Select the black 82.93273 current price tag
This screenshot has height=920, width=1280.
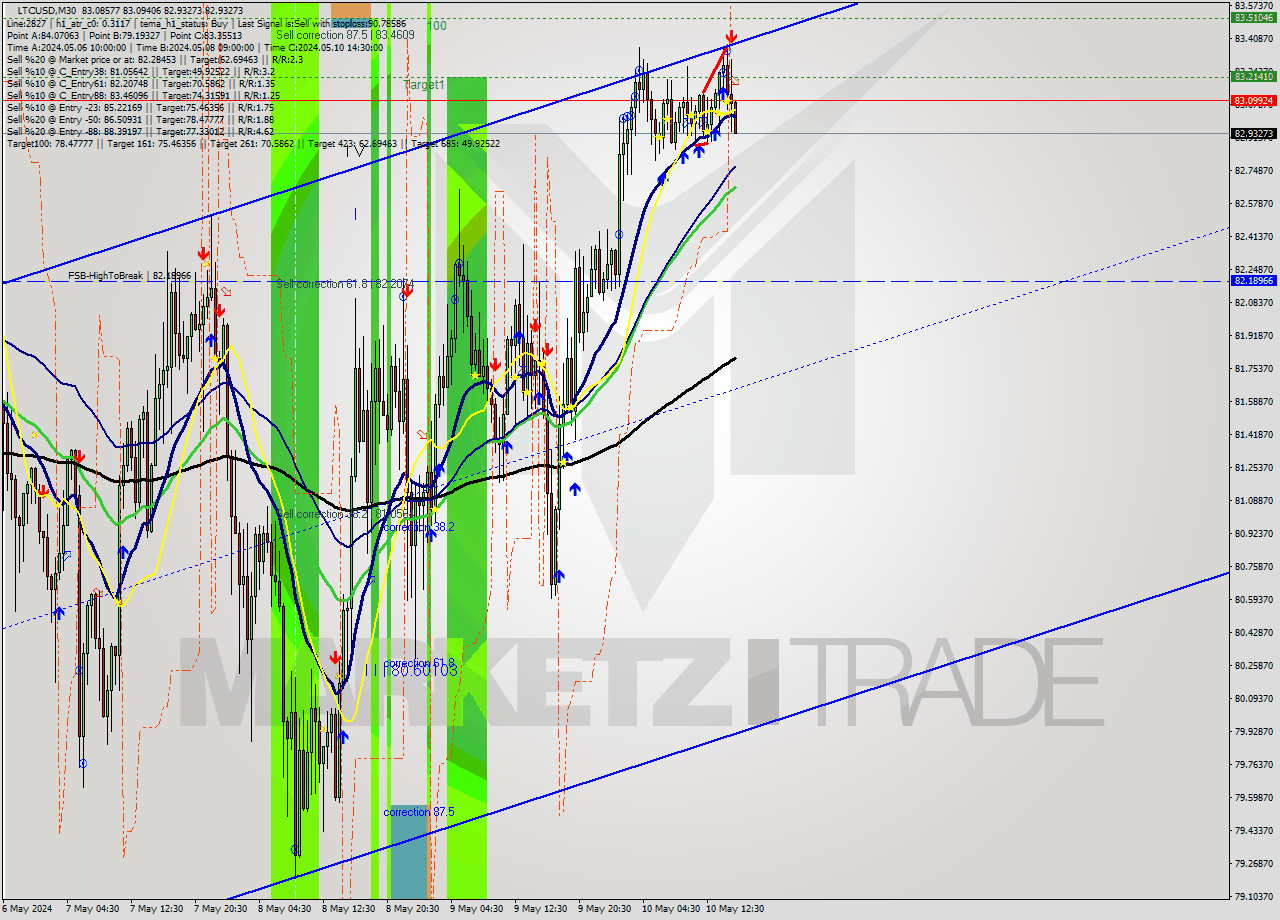(x=1253, y=133)
